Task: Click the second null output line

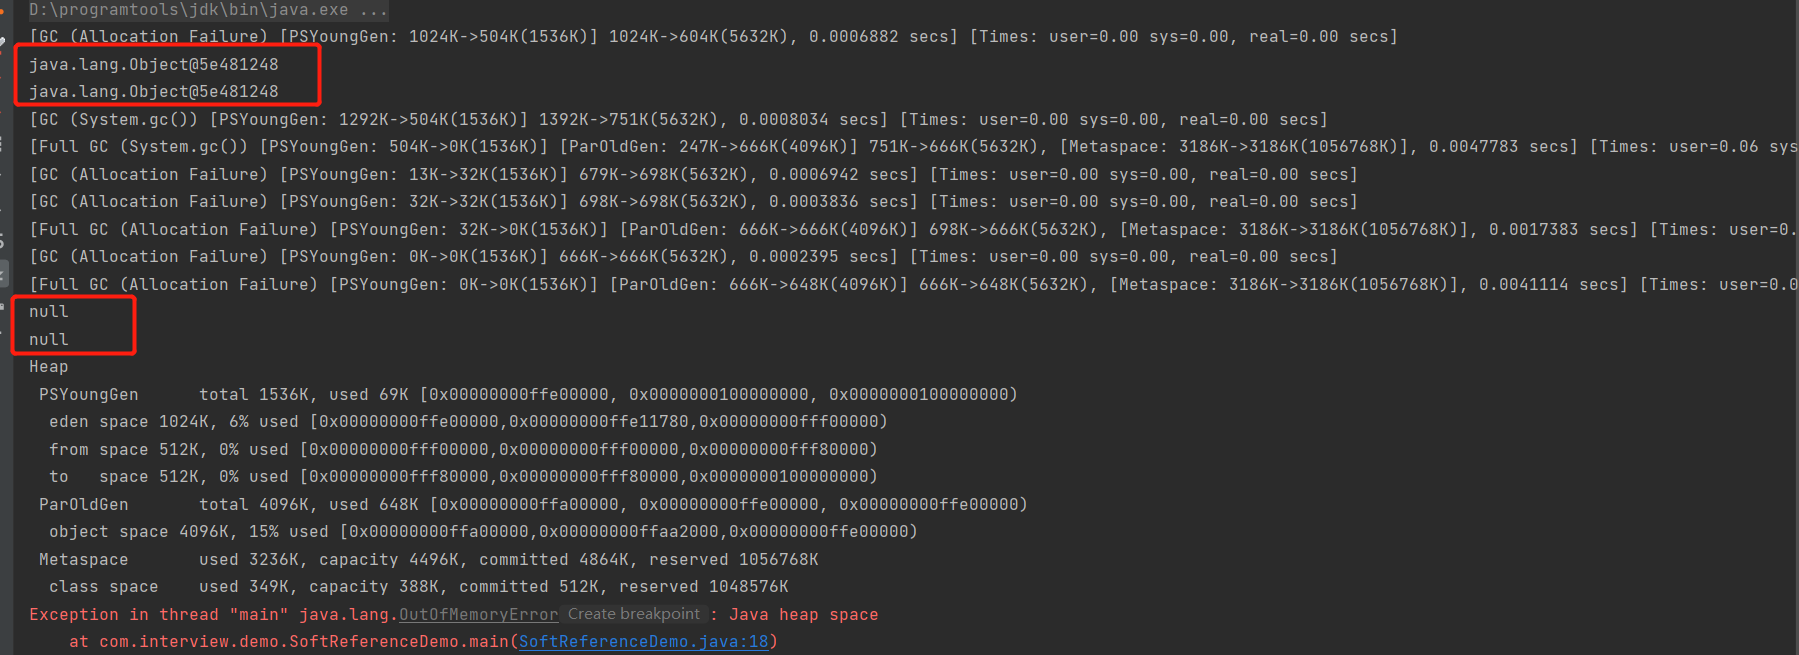Action: pyautogui.click(x=49, y=340)
